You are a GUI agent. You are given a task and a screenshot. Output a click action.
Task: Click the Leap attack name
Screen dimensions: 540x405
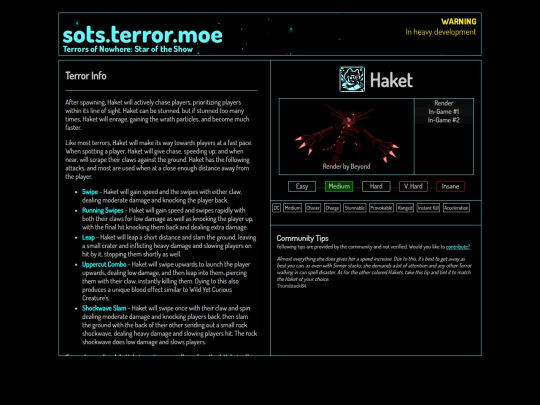coord(88,237)
